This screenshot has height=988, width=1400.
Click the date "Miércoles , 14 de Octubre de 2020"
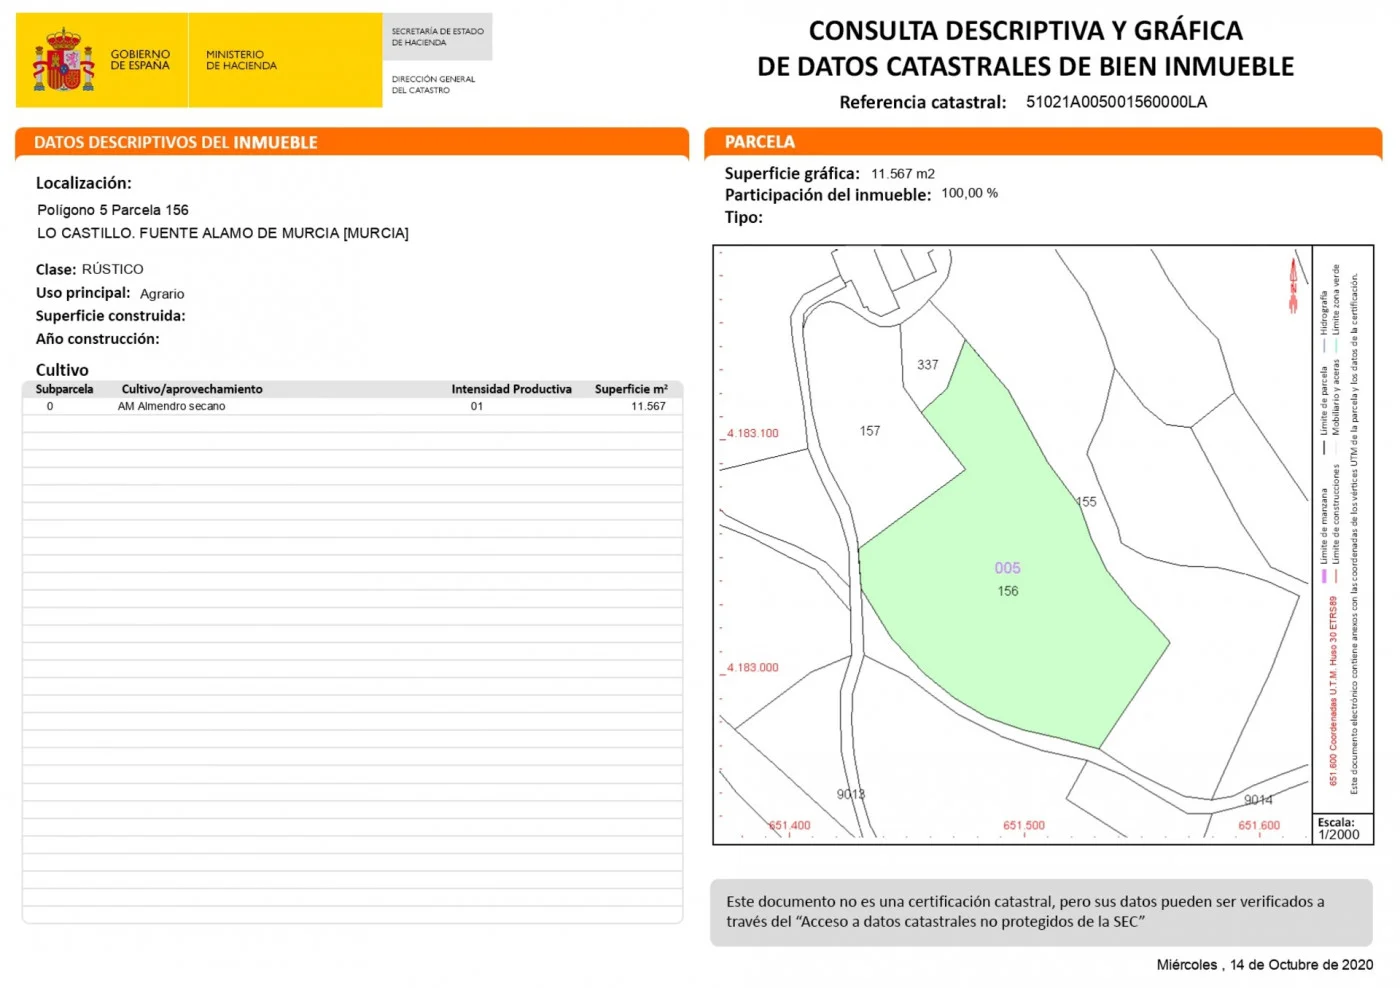click(1265, 965)
